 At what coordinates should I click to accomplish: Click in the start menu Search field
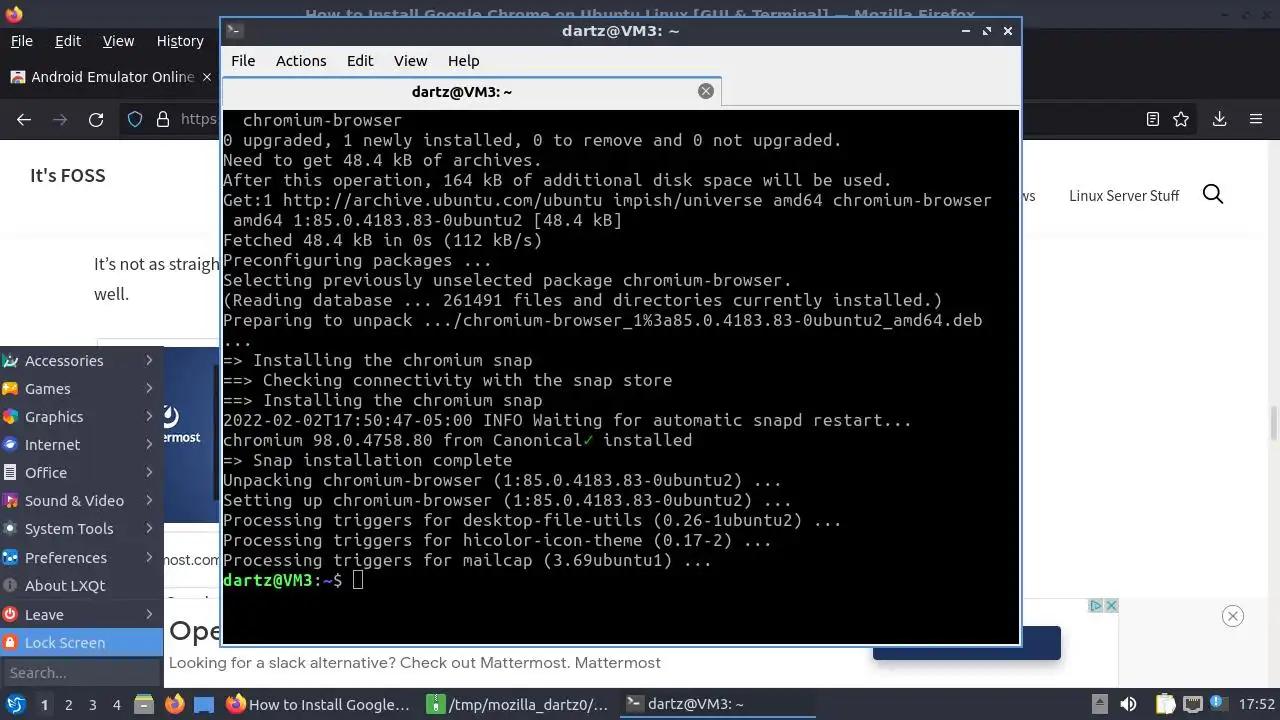tap(80, 672)
